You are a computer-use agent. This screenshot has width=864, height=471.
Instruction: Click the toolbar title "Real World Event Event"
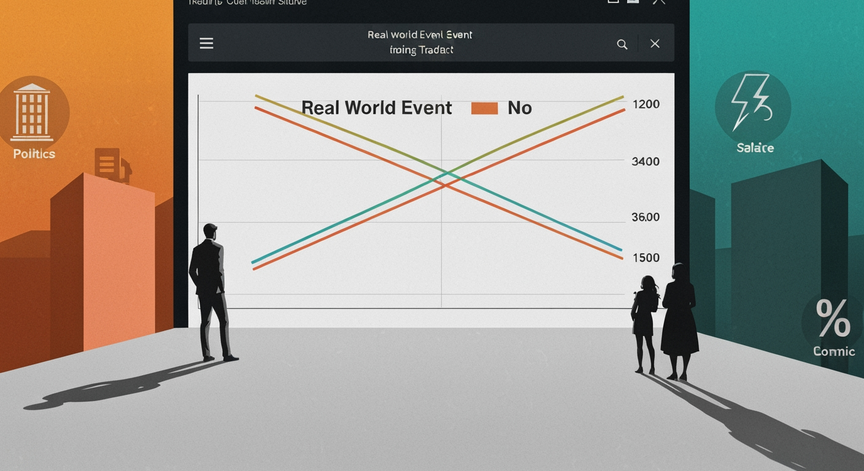(420, 35)
